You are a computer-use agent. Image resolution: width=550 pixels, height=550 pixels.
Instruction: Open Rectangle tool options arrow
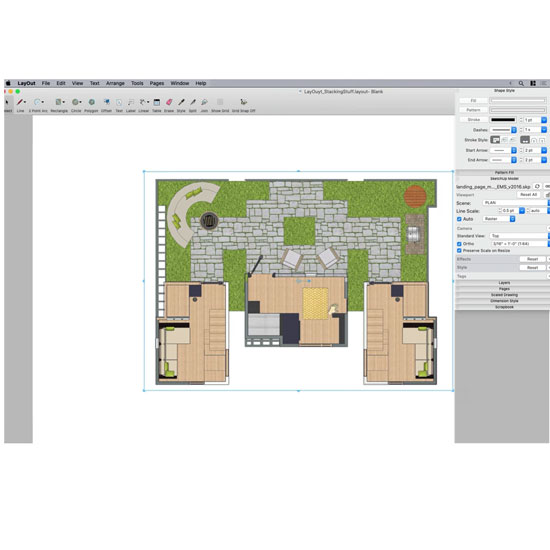63,102
